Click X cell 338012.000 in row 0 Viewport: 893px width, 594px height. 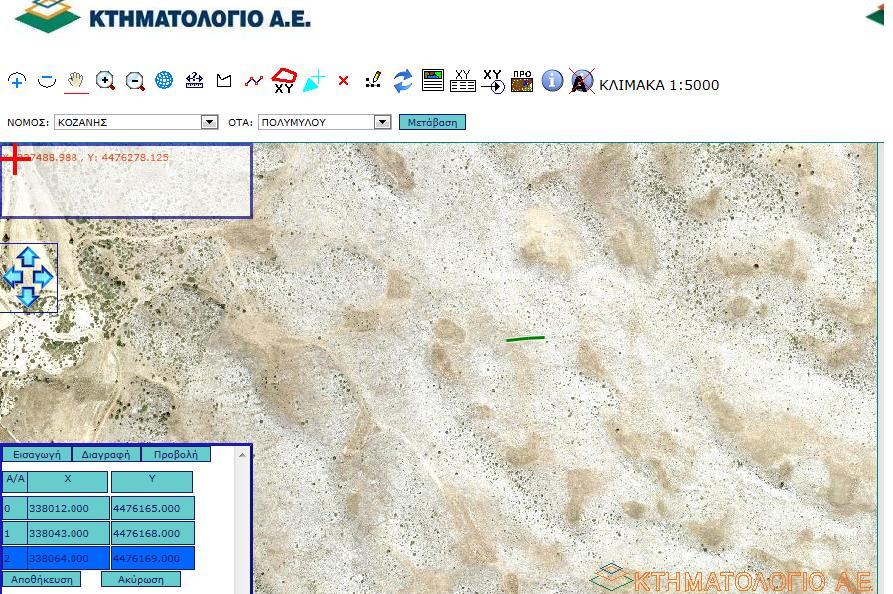pyautogui.click(x=68, y=508)
